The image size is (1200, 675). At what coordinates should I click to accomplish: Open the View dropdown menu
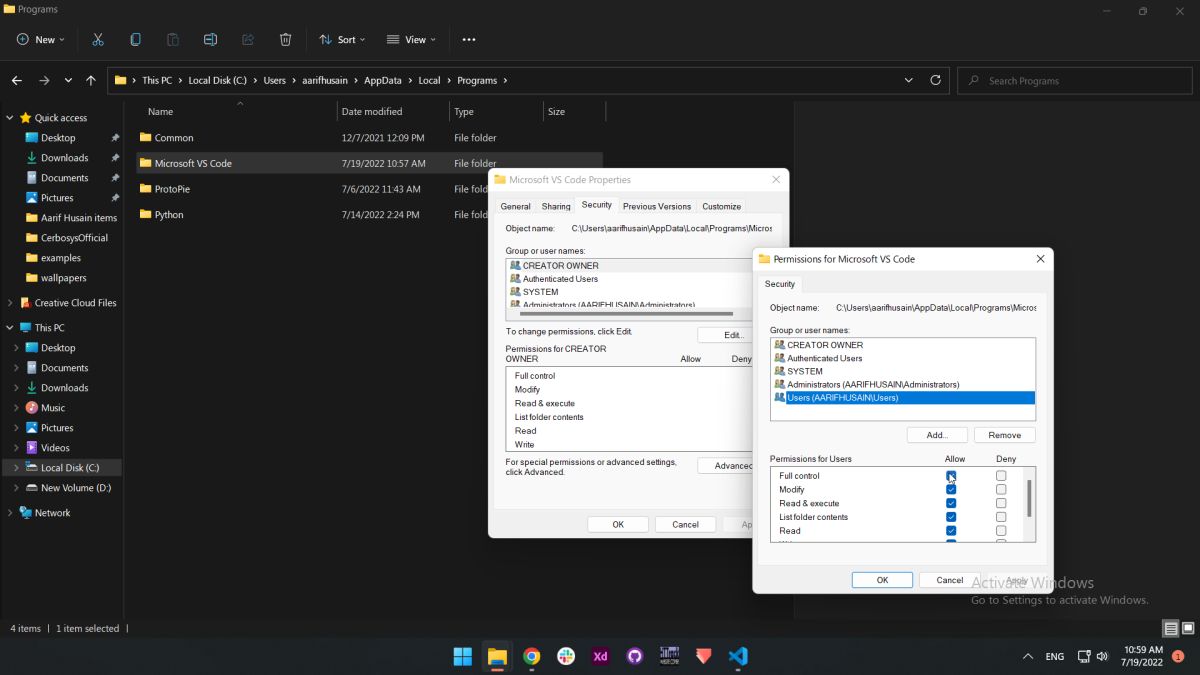411,39
